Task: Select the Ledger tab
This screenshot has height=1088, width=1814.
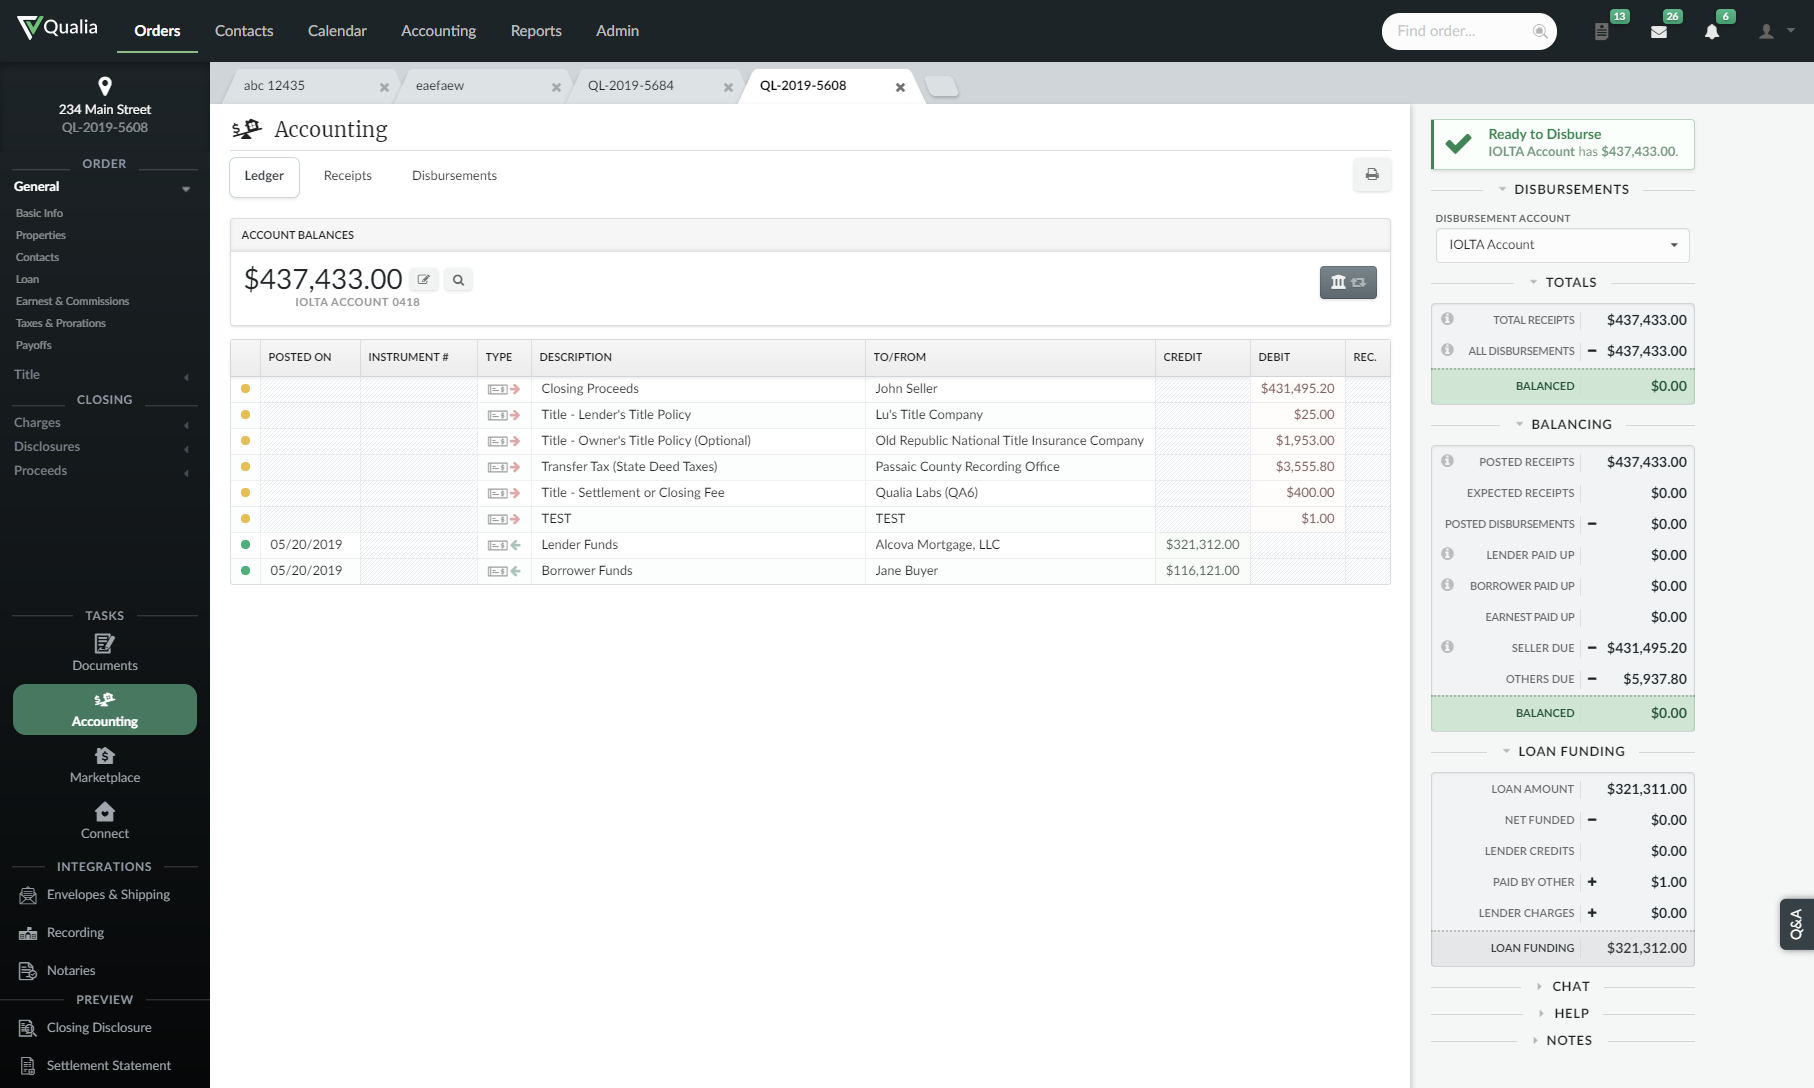Action: coord(264,177)
